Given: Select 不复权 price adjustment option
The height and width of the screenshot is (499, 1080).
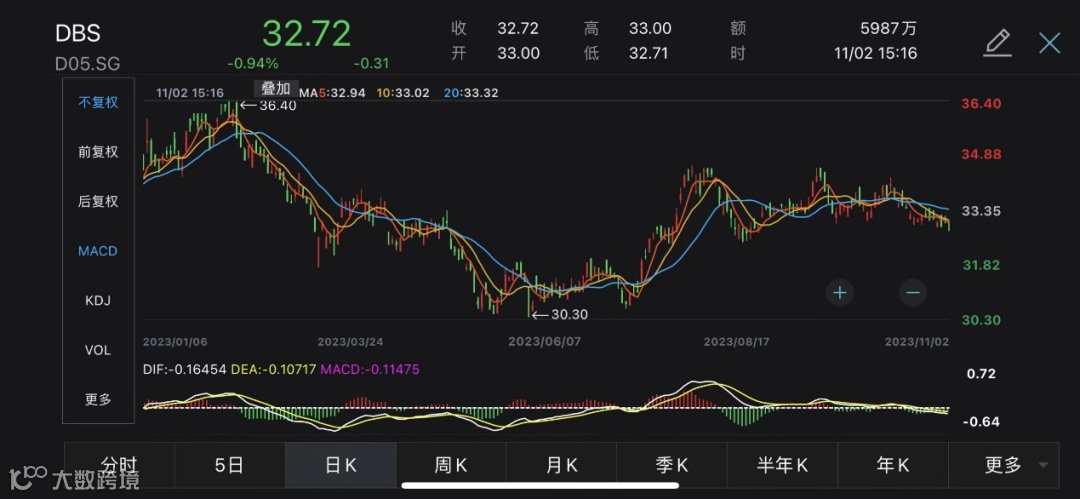Looking at the screenshot, I should pyautogui.click(x=98, y=103).
